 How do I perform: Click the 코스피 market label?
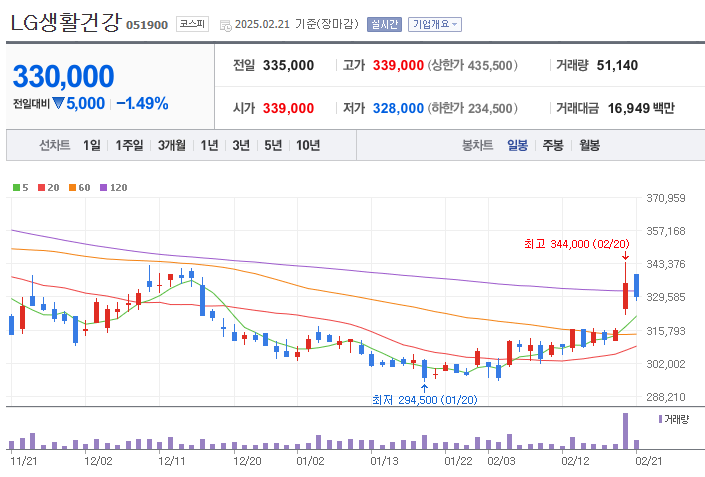(192, 24)
